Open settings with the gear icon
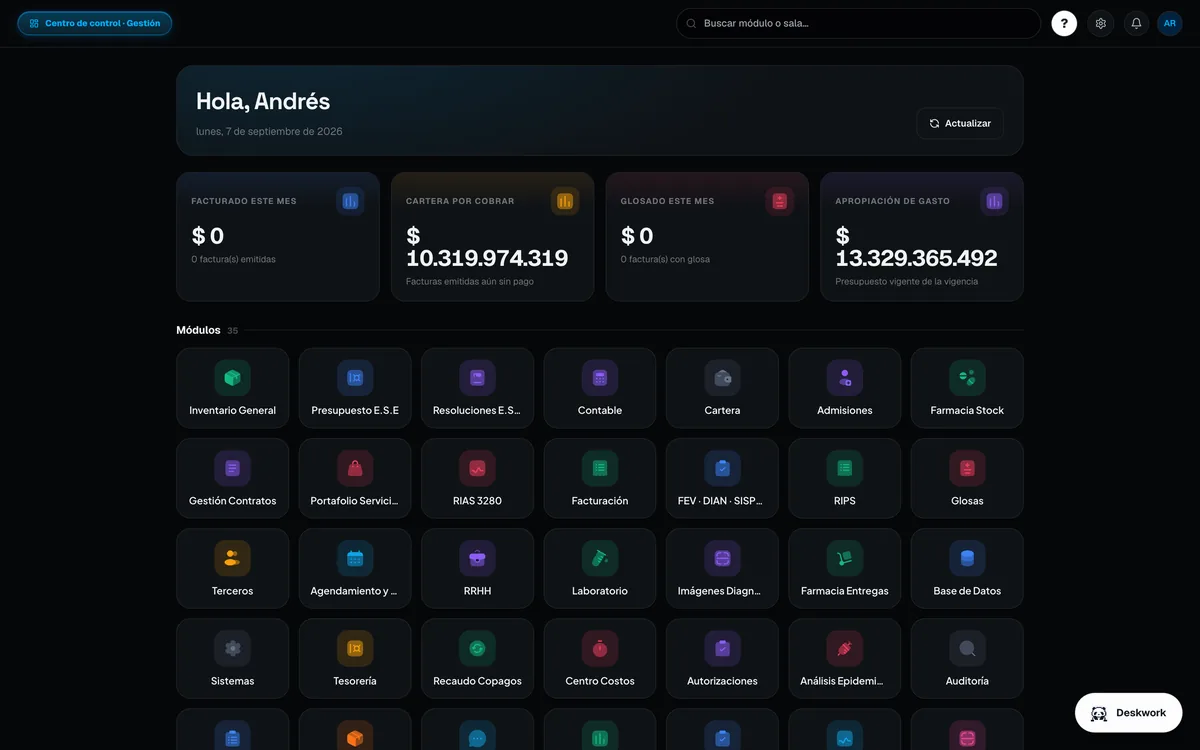This screenshot has width=1200, height=750. [x=1101, y=23]
